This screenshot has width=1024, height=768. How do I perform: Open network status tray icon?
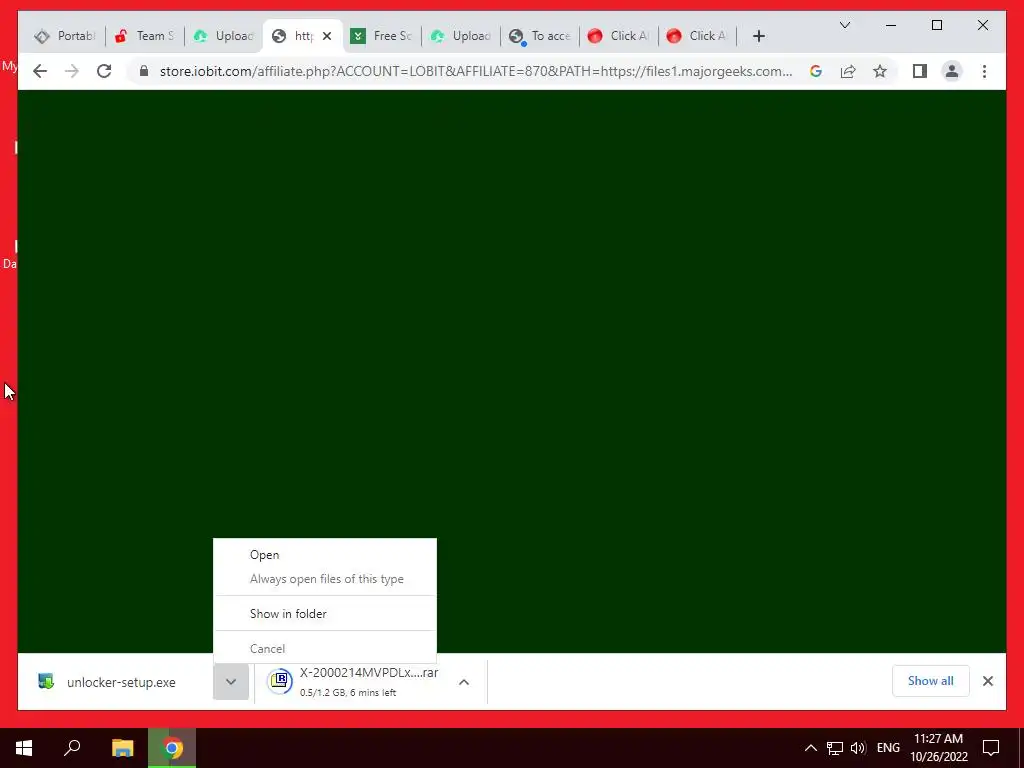click(x=834, y=748)
